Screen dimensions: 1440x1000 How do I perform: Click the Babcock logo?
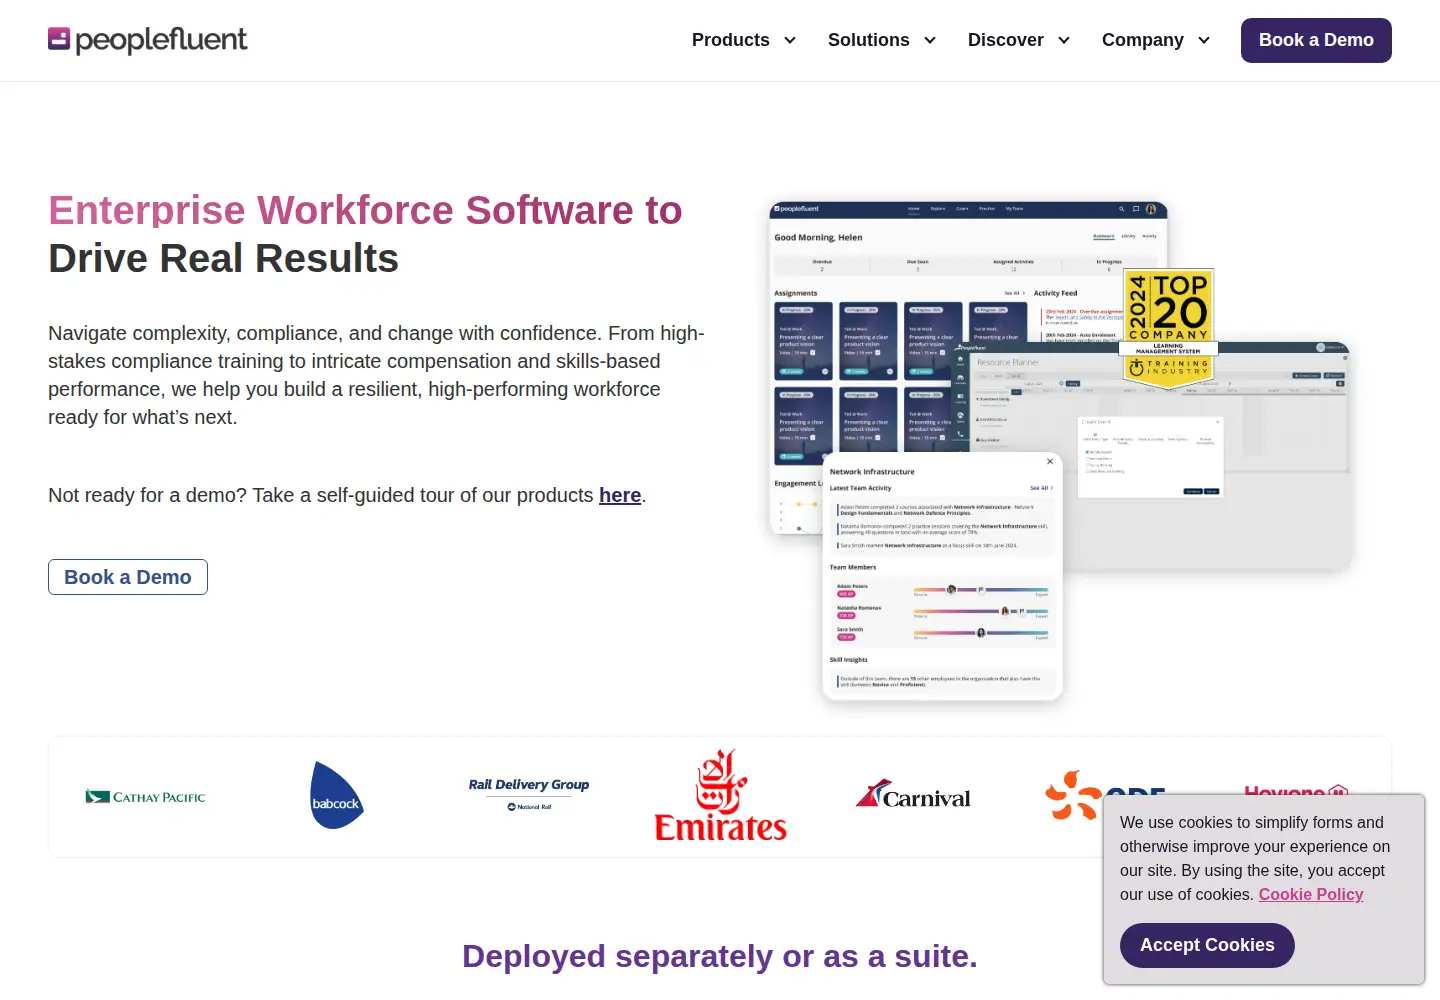336,796
